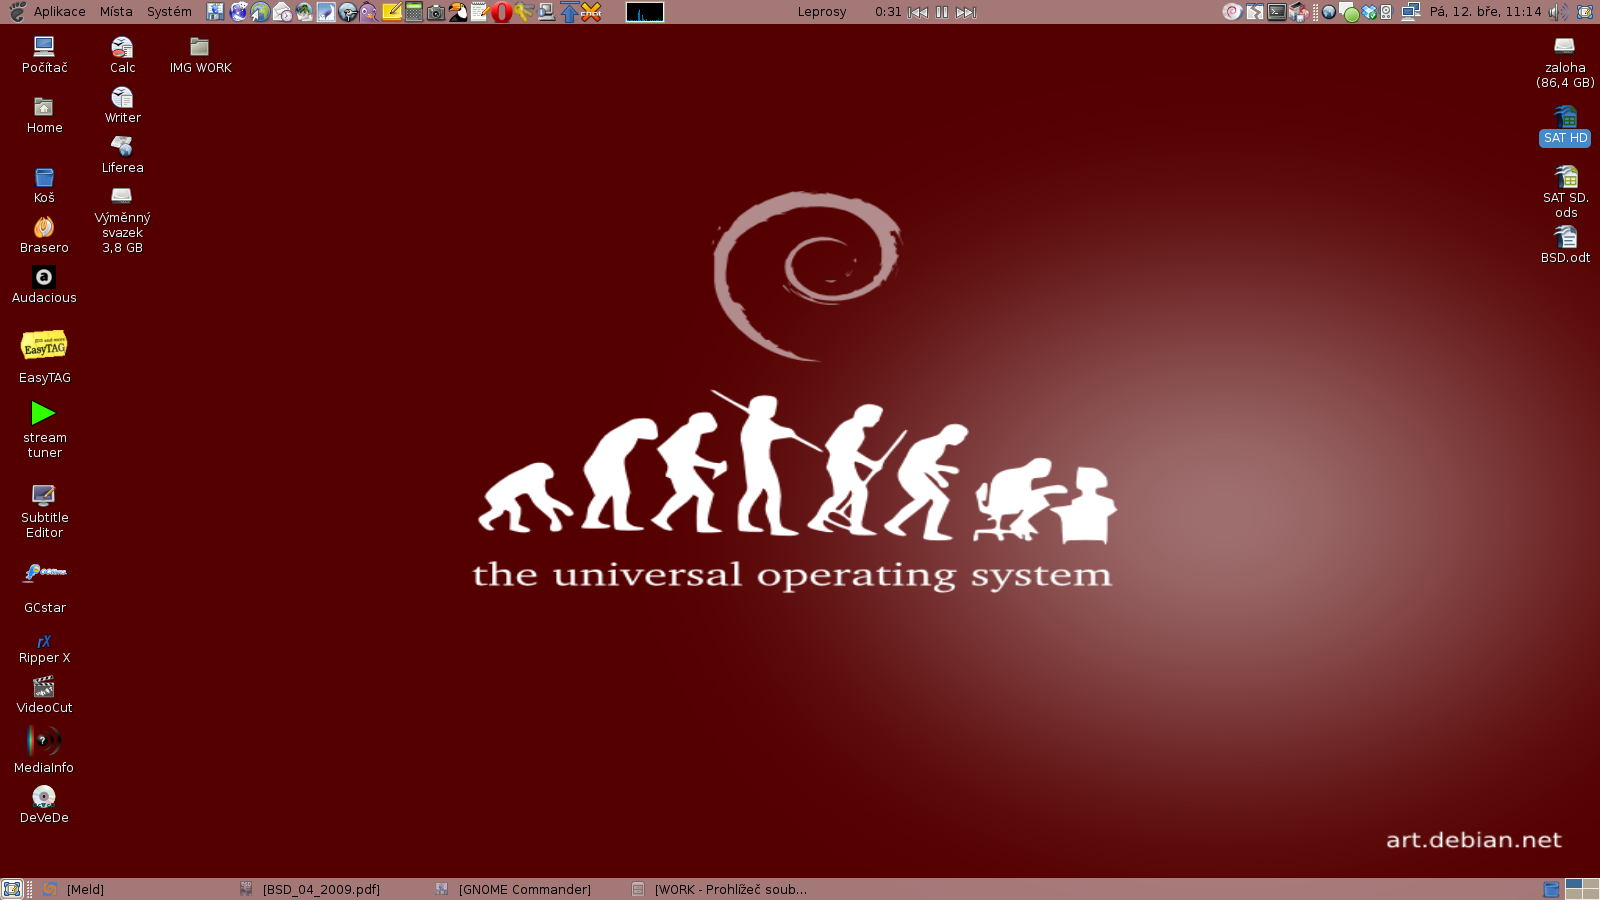This screenshot has width=1600, height=900.
Task: Open the terminal launcher in top panel
Action: click(1277, 12)
